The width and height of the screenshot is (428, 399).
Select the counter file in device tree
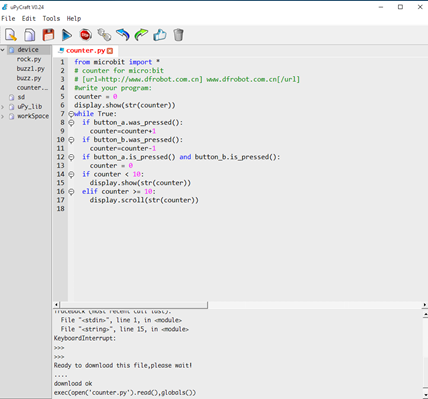(x=32, y=88)
